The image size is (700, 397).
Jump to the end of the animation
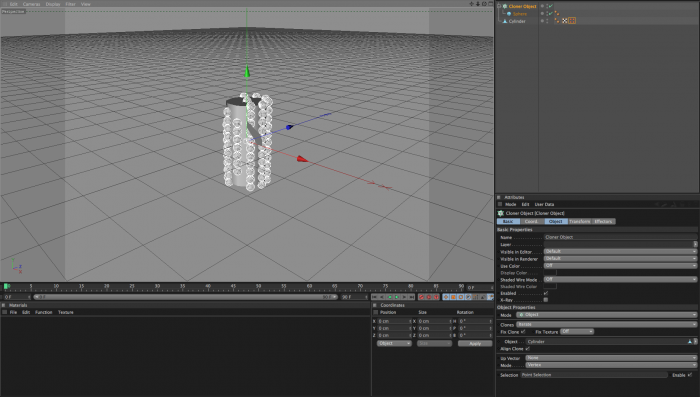coord(412,297)
